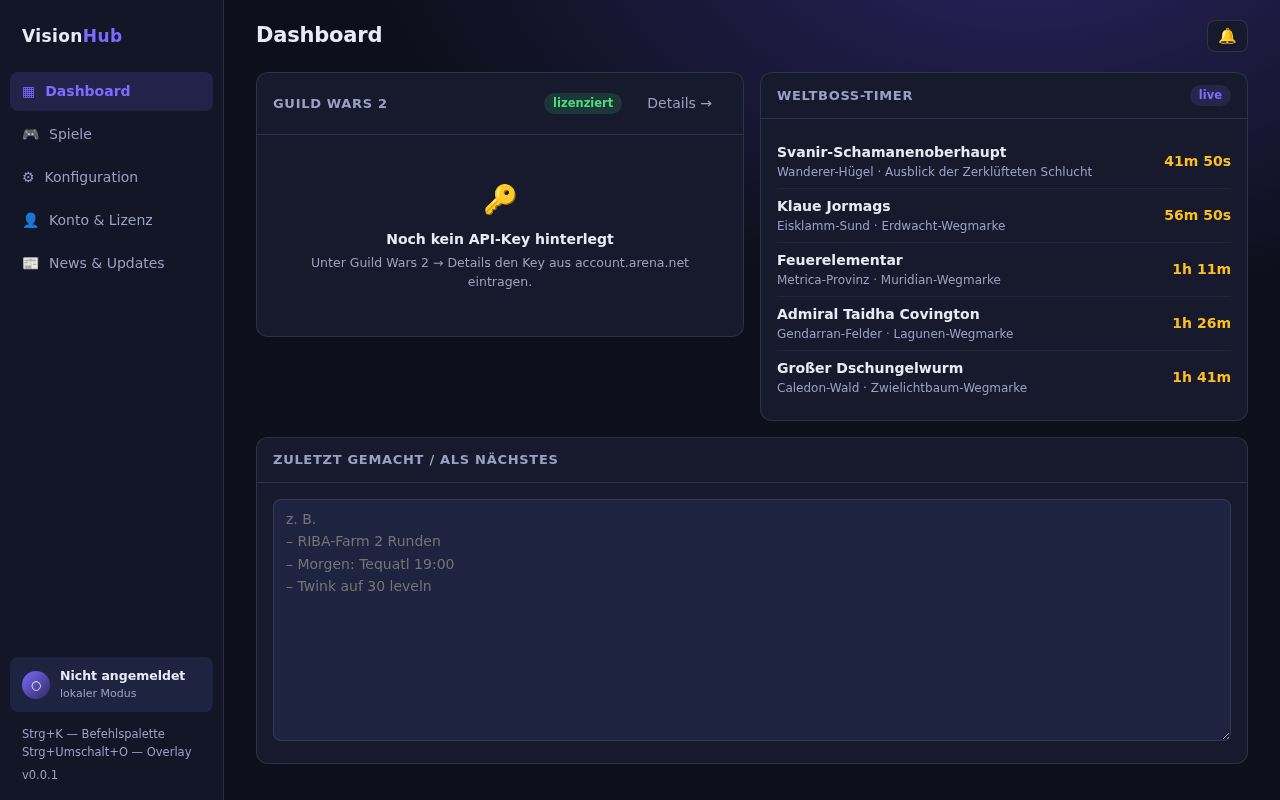Click the API-key instruction text mentioning account.arena.net
1280x800 pixels.
(x=500, y=272)
